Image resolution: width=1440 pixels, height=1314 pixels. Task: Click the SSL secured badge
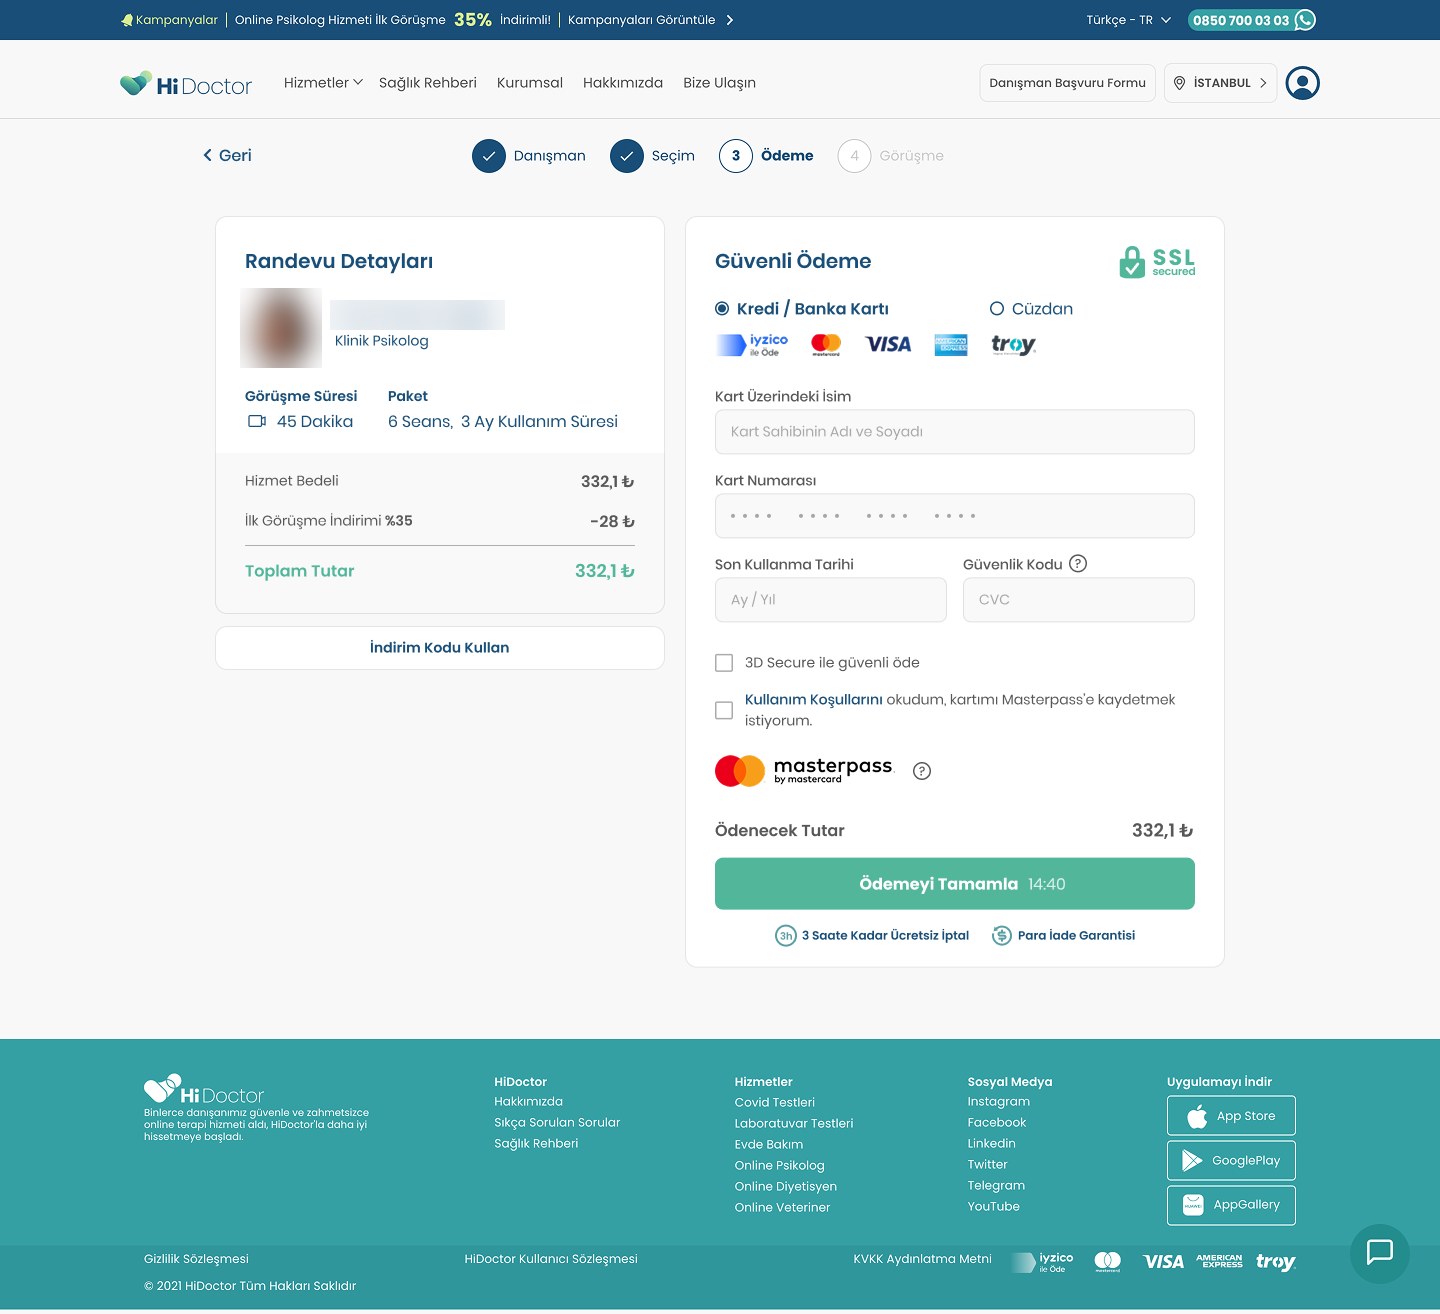(1157, 262)
